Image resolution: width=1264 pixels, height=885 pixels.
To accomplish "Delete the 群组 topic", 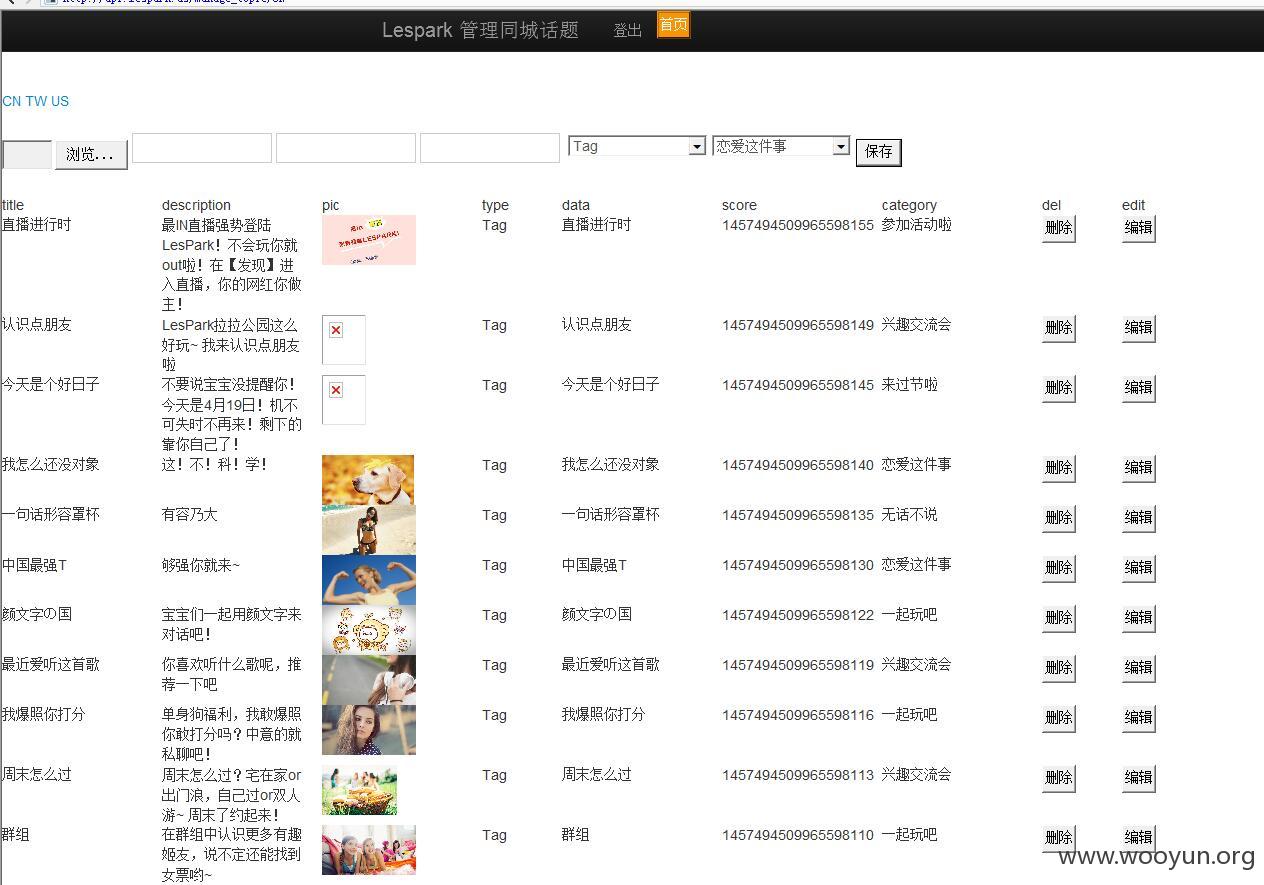I will (1058, 838).
